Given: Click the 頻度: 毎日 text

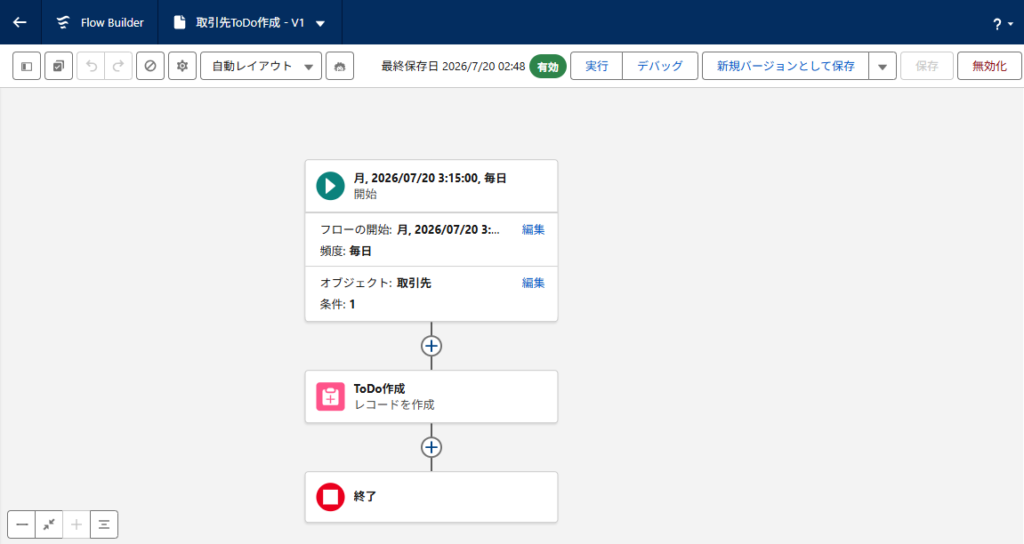Looking at the screenshot, I should coord(345,251).
